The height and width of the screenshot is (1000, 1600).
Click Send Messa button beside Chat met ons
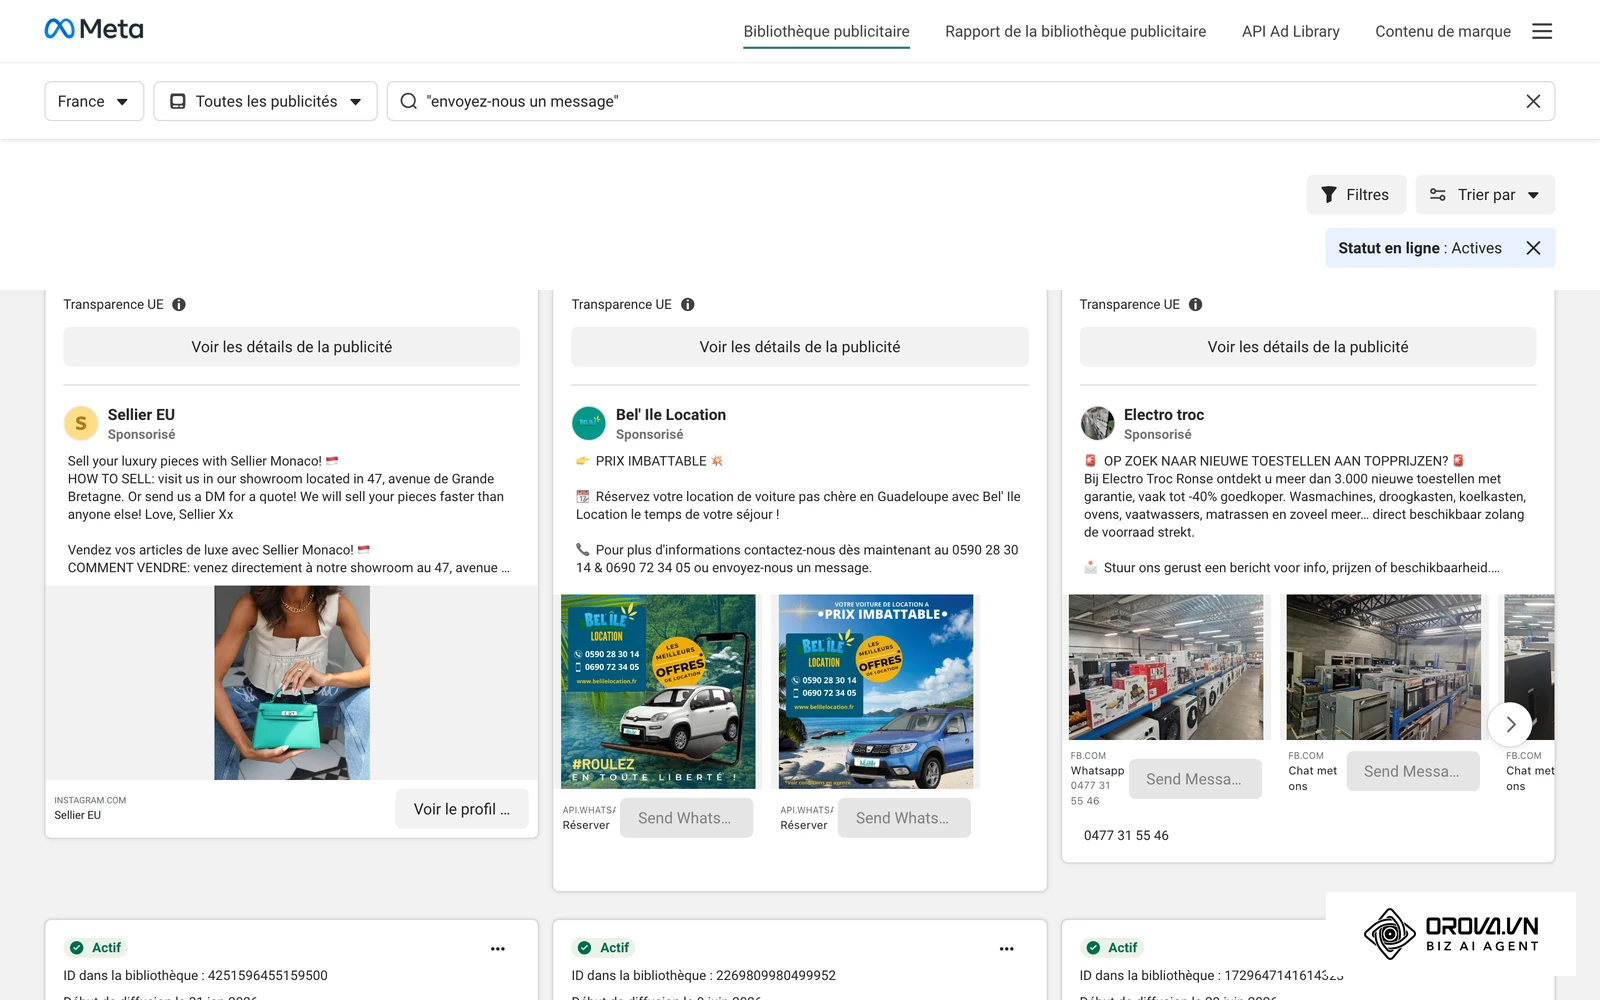(x=1413, y=771)
